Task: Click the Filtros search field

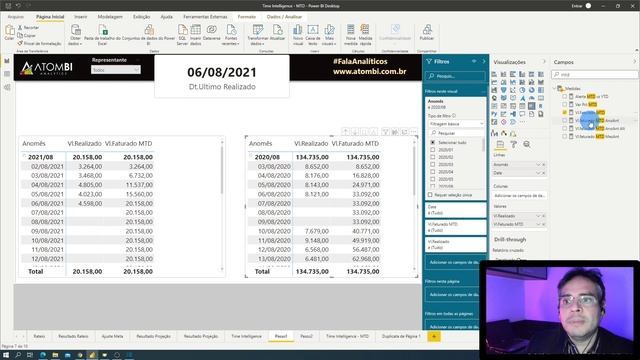Action: (x=455, y=76)
